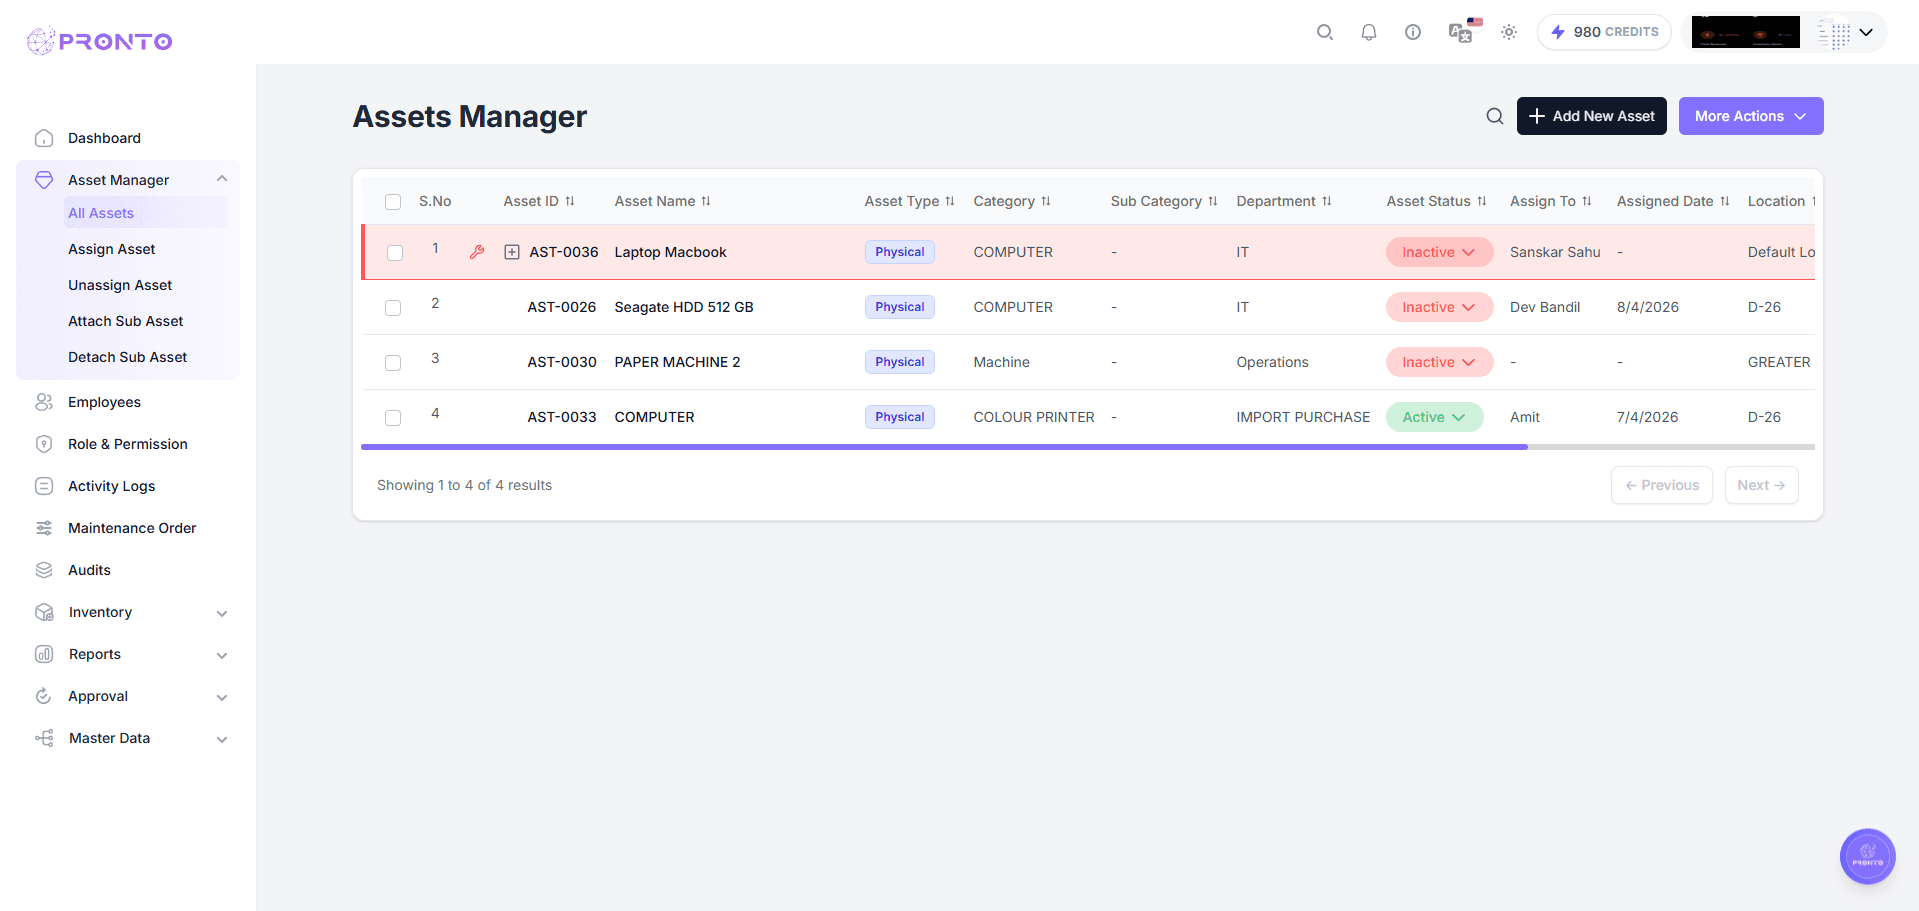Click the maintenance wrench icon on Laptop Macbook row
The height and width of the screenshot is (911, 1919).
pos(477,252)
